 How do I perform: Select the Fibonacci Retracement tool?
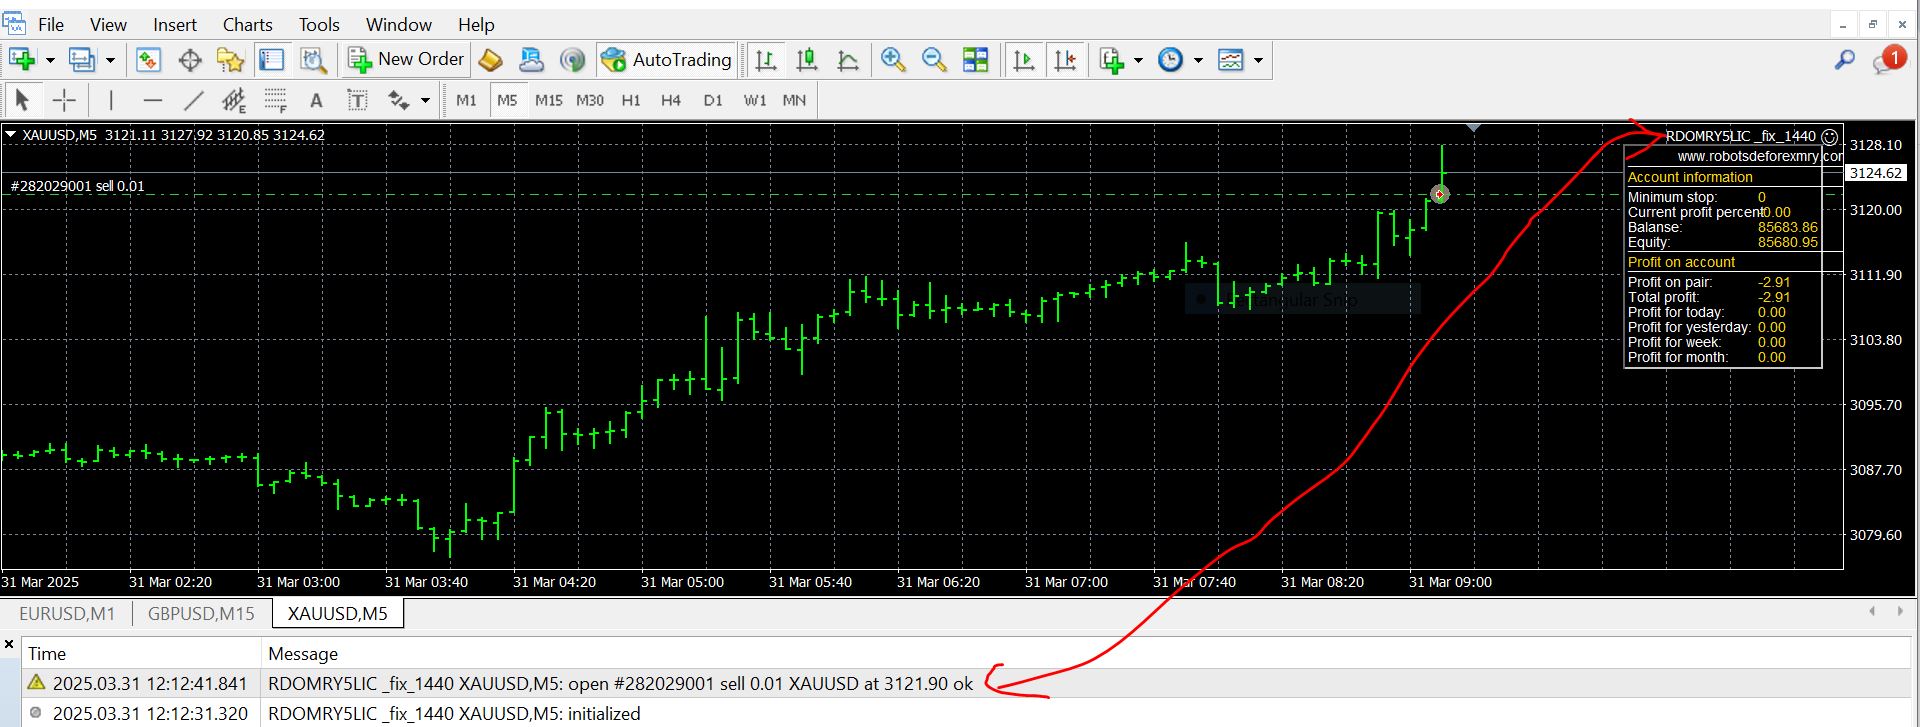point(275,100)
